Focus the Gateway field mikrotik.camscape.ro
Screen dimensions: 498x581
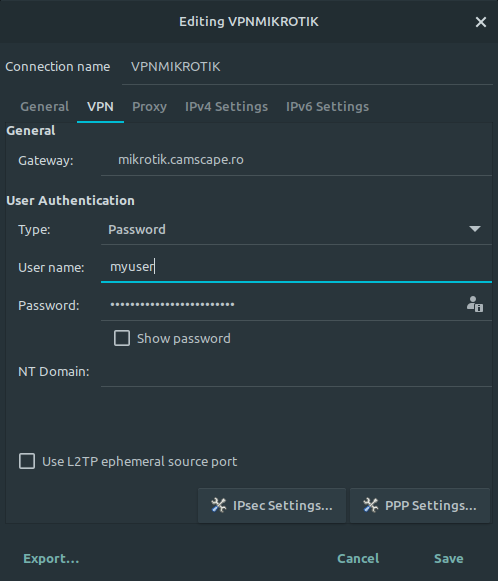(x=296, y=160)
